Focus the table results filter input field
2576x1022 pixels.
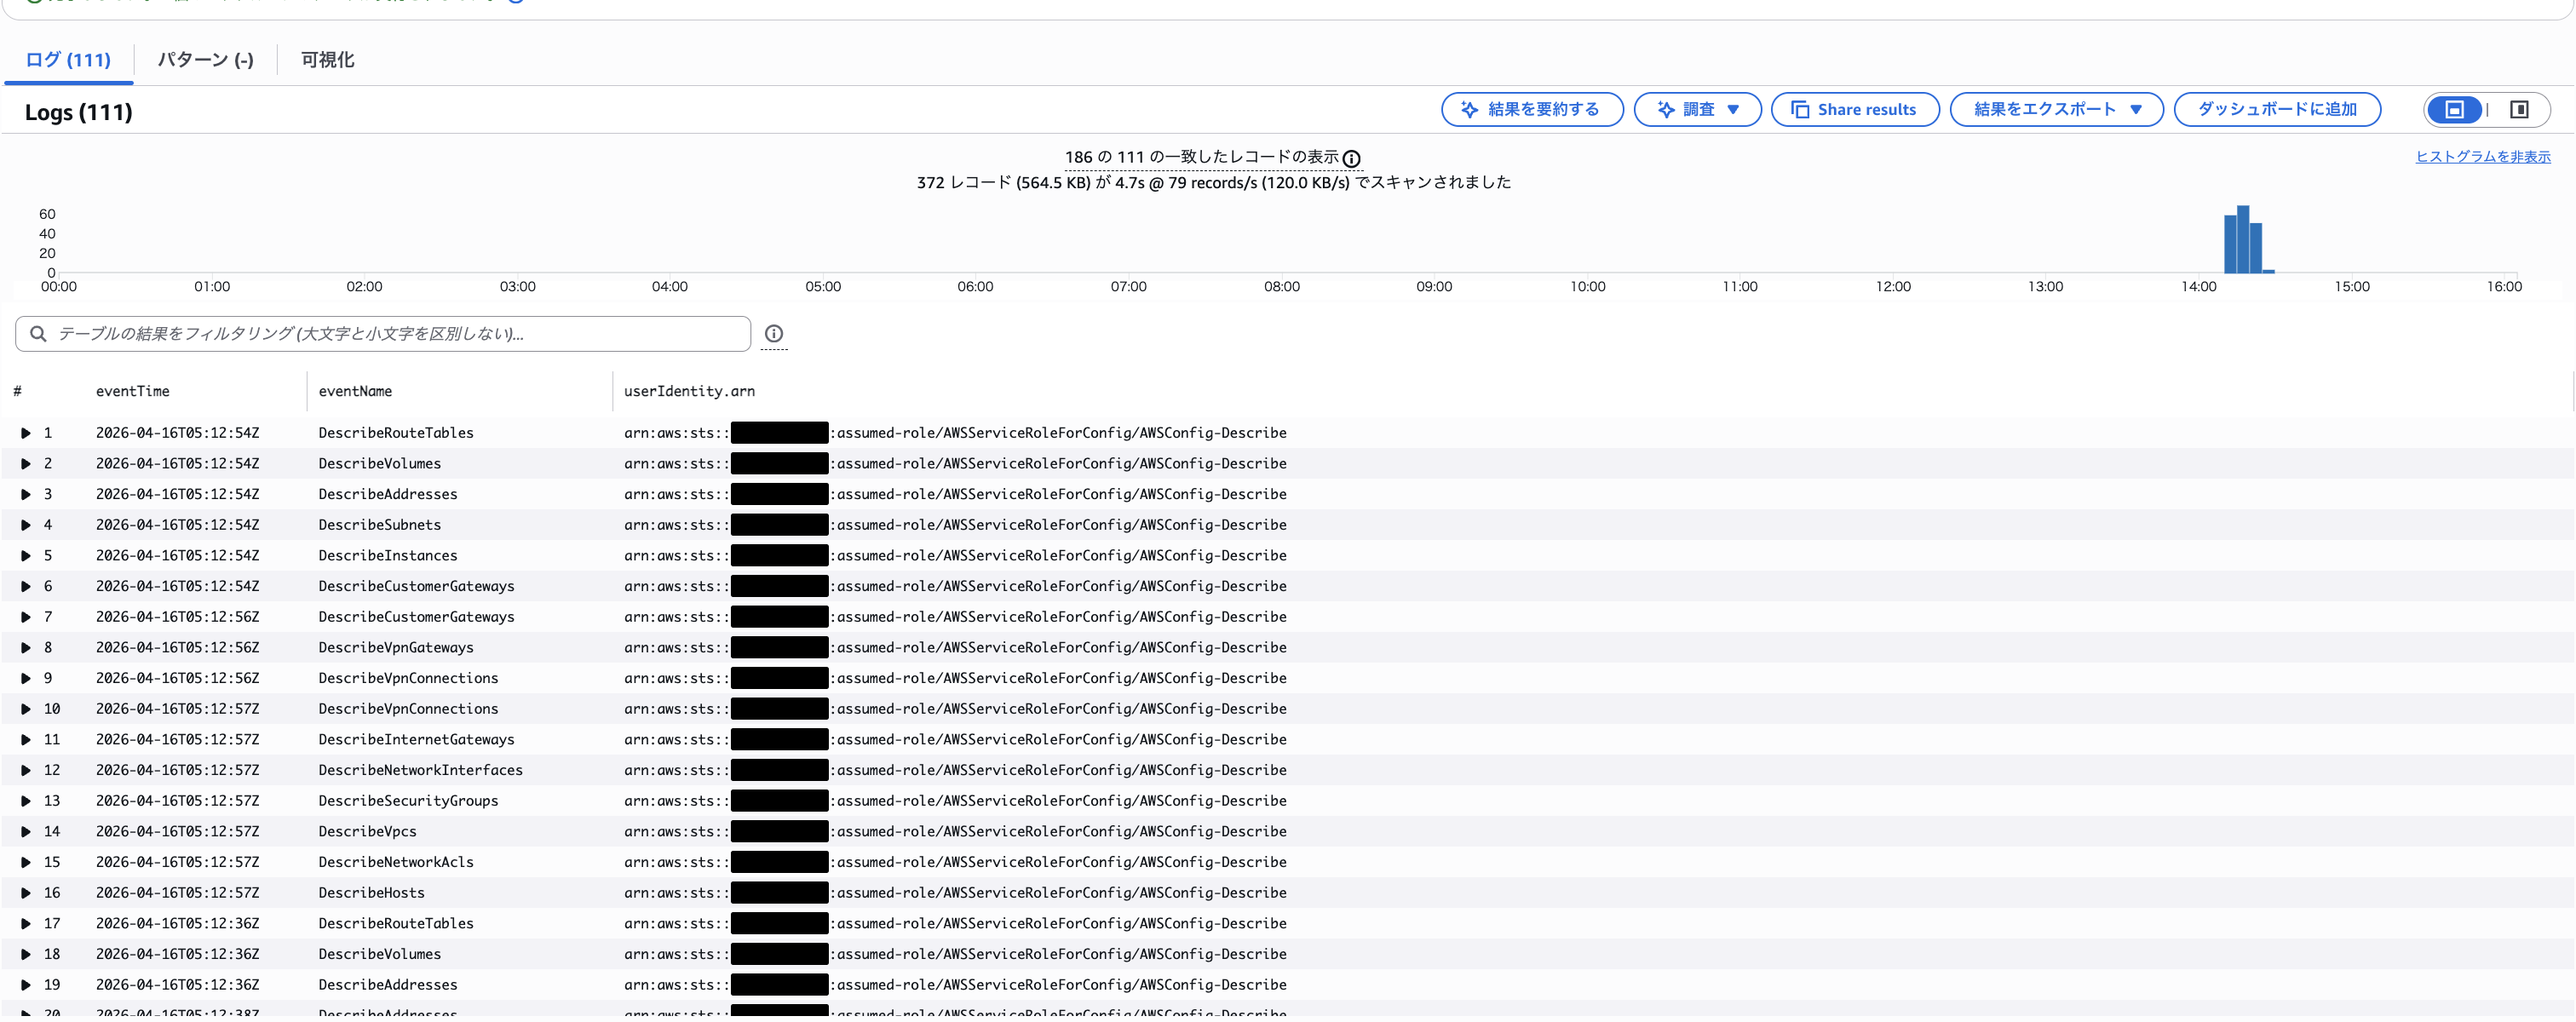click(x=383, y=334)
